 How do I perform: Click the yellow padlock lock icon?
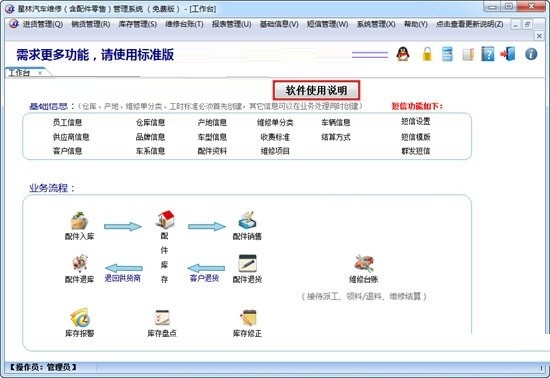(427, 54)
